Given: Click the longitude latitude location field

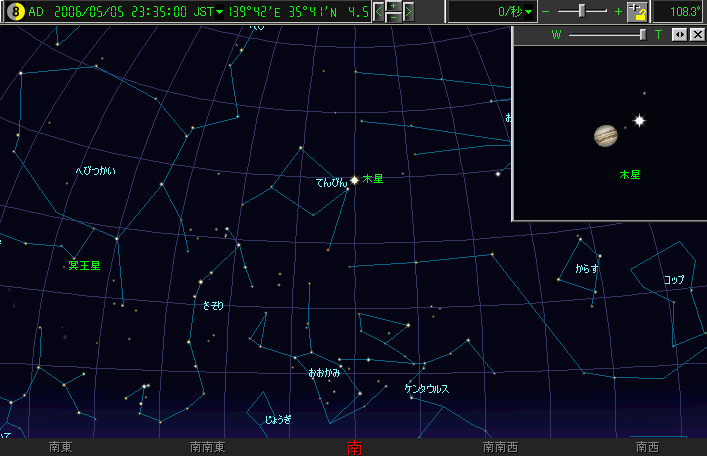Looking at the screenshot, I should click(x=300, y=12).
